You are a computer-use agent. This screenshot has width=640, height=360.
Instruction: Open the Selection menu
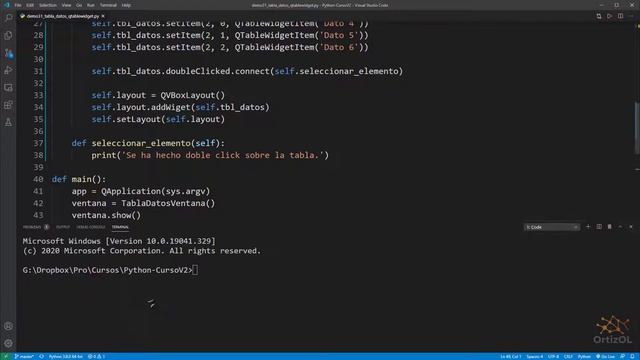pyautogui.click(x=48, y=5)
